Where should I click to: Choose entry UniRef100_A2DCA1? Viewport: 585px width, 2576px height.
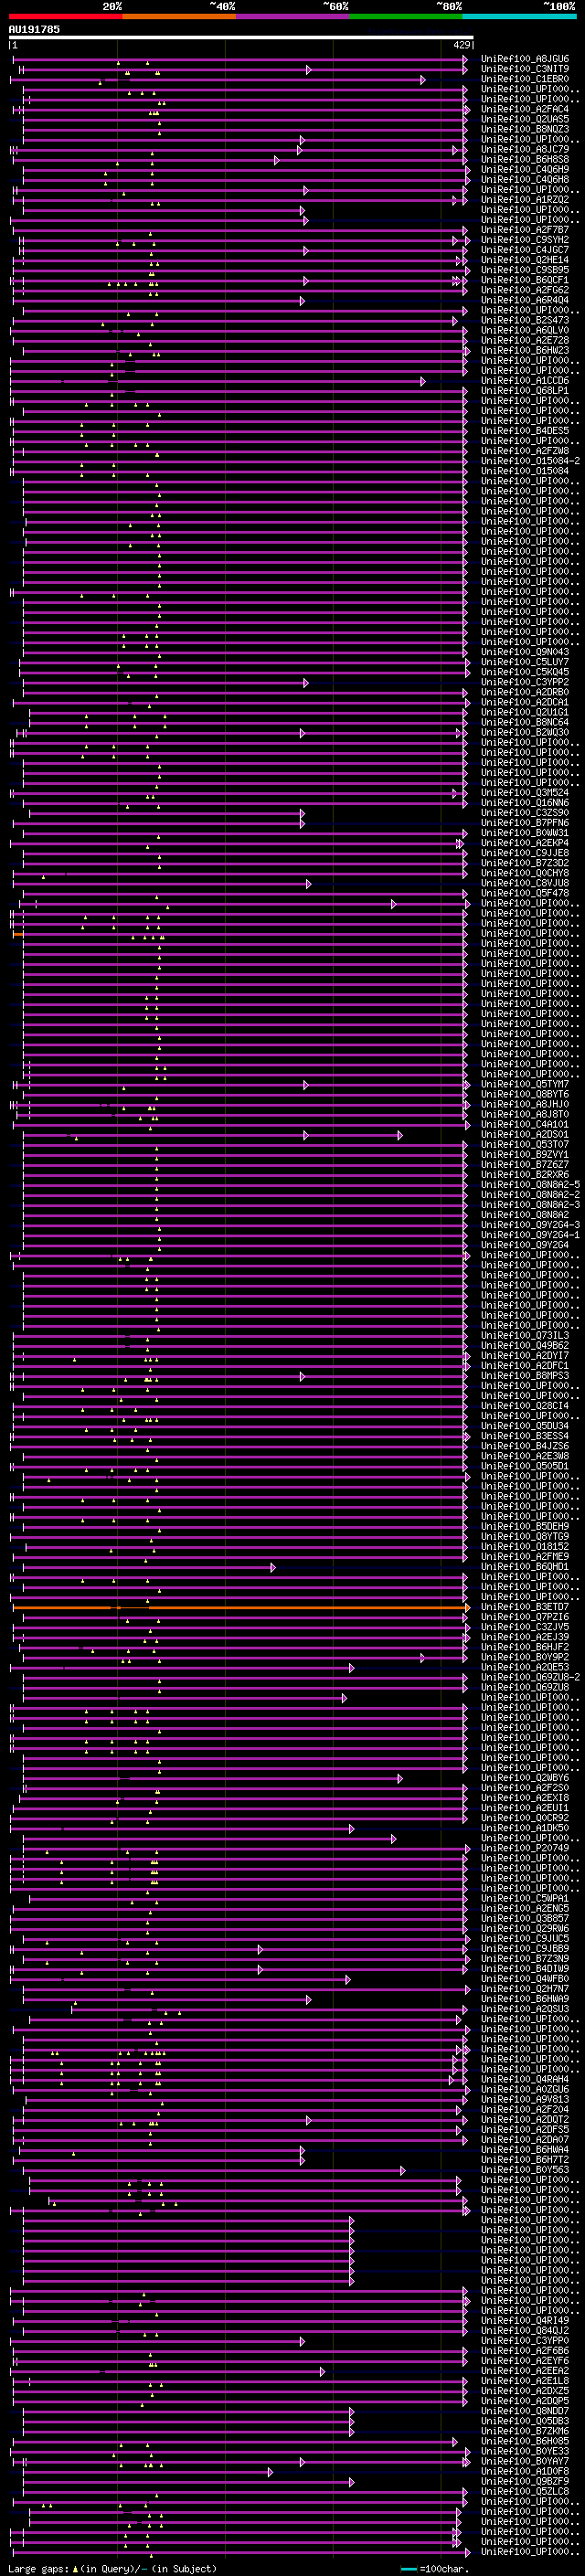(525, 703)
